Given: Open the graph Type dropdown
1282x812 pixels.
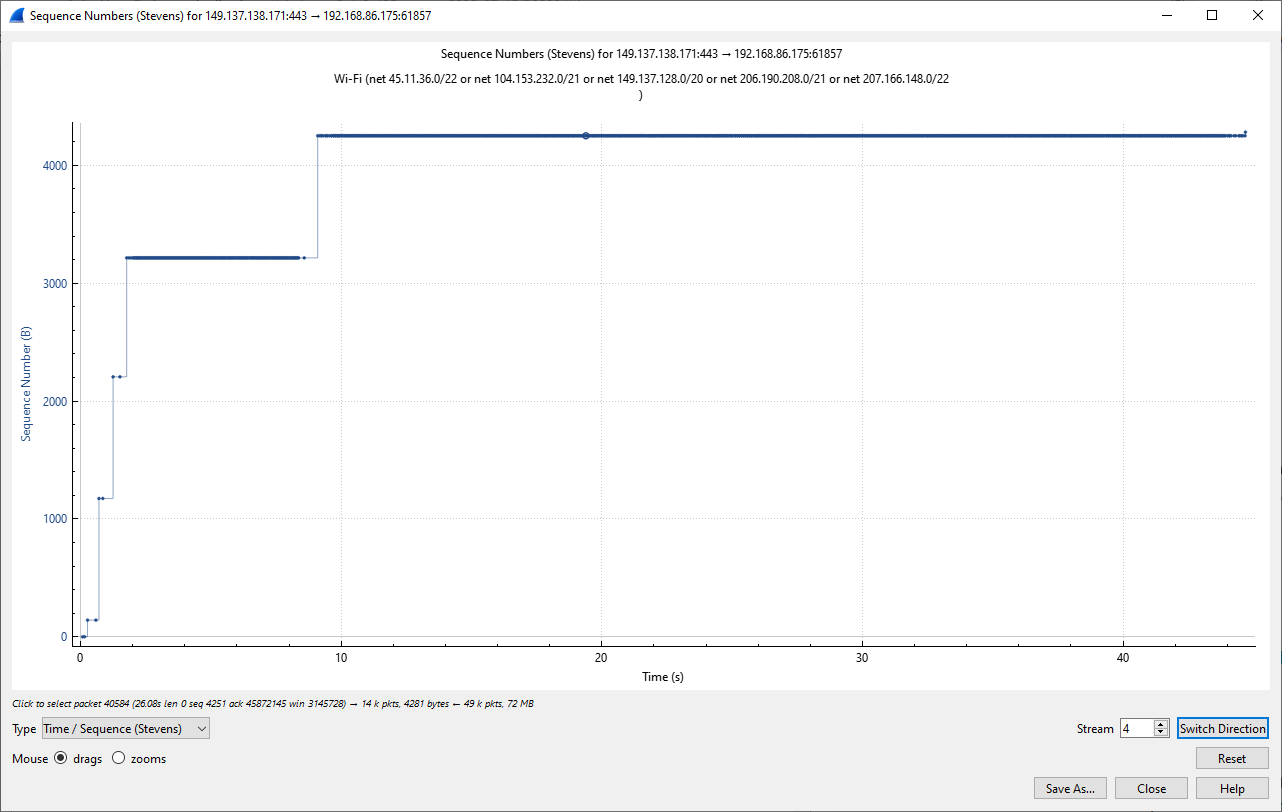Looking at the screenshot, I should tap(126, 729).
